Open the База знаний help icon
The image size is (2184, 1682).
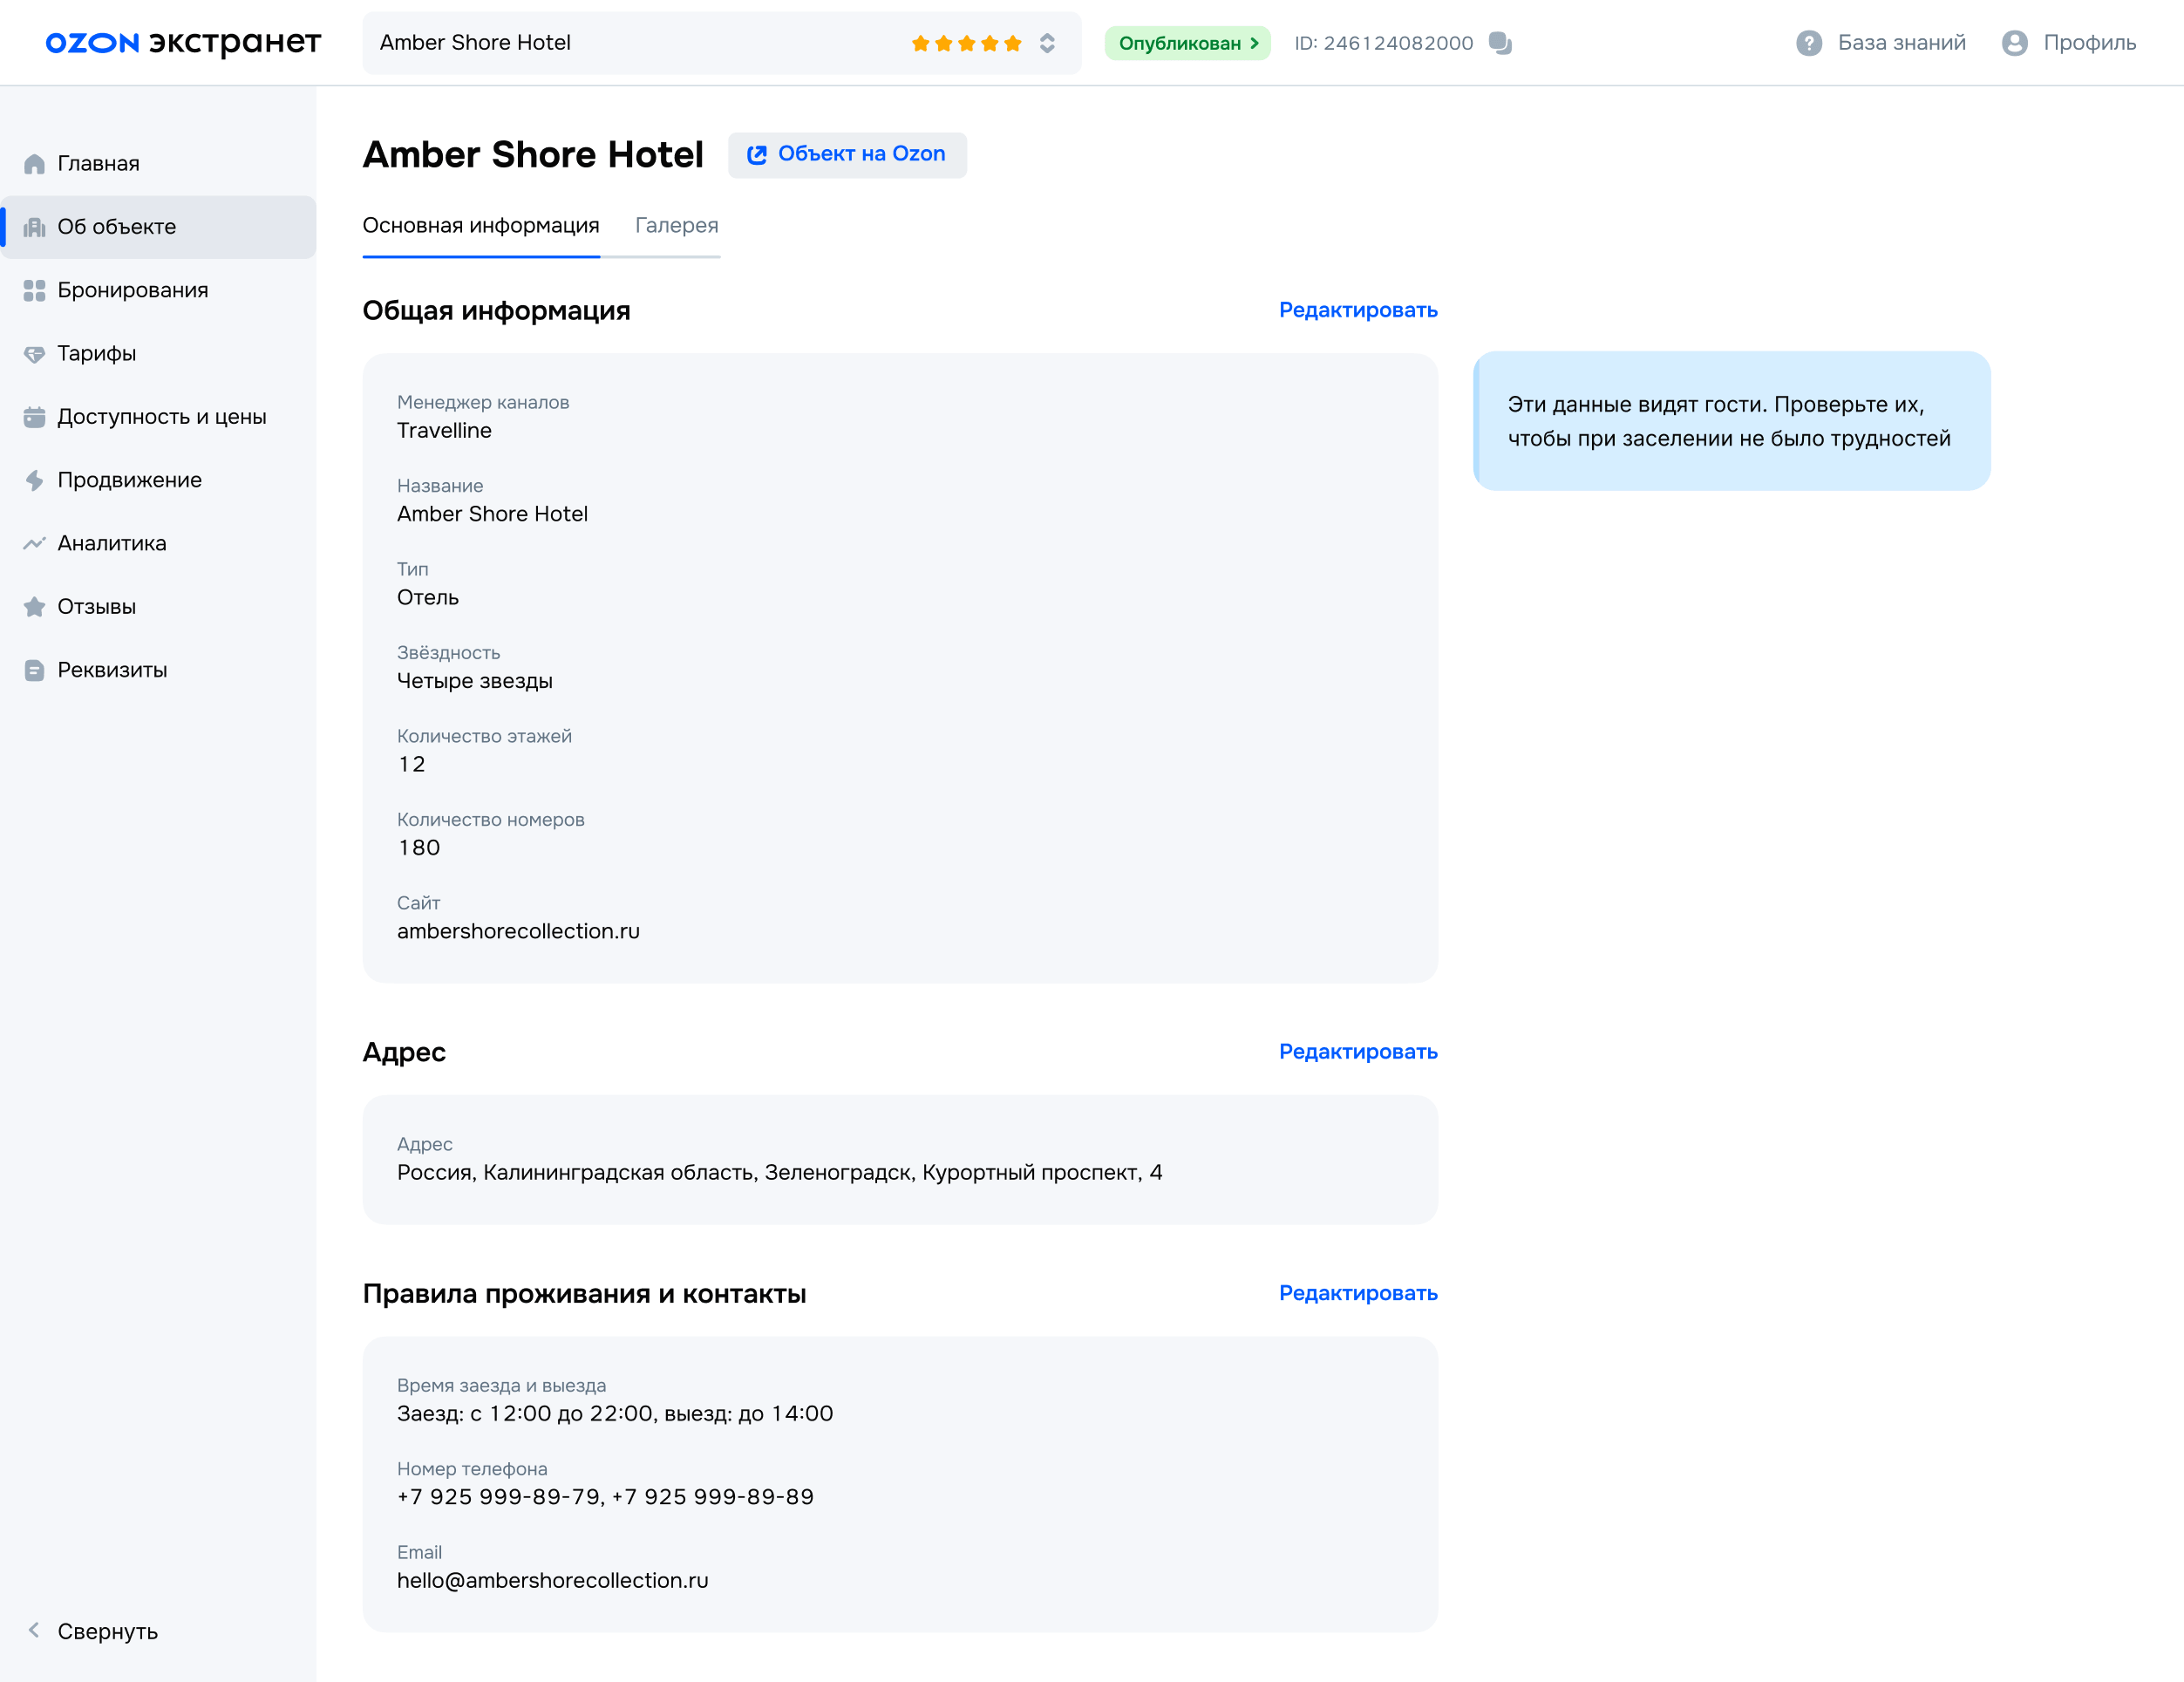[1808, 43]
